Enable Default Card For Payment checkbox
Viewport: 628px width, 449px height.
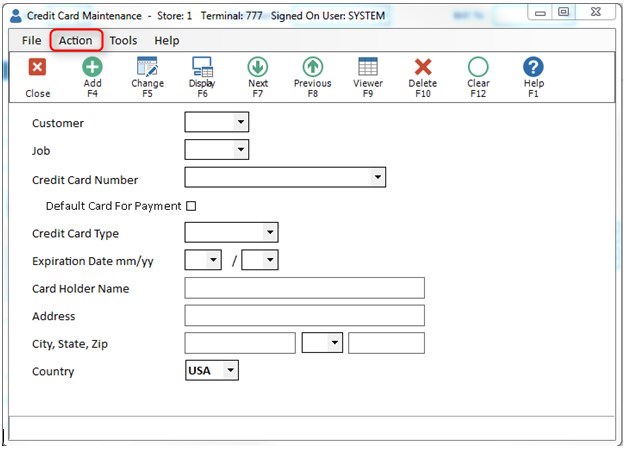pos(191,206)
